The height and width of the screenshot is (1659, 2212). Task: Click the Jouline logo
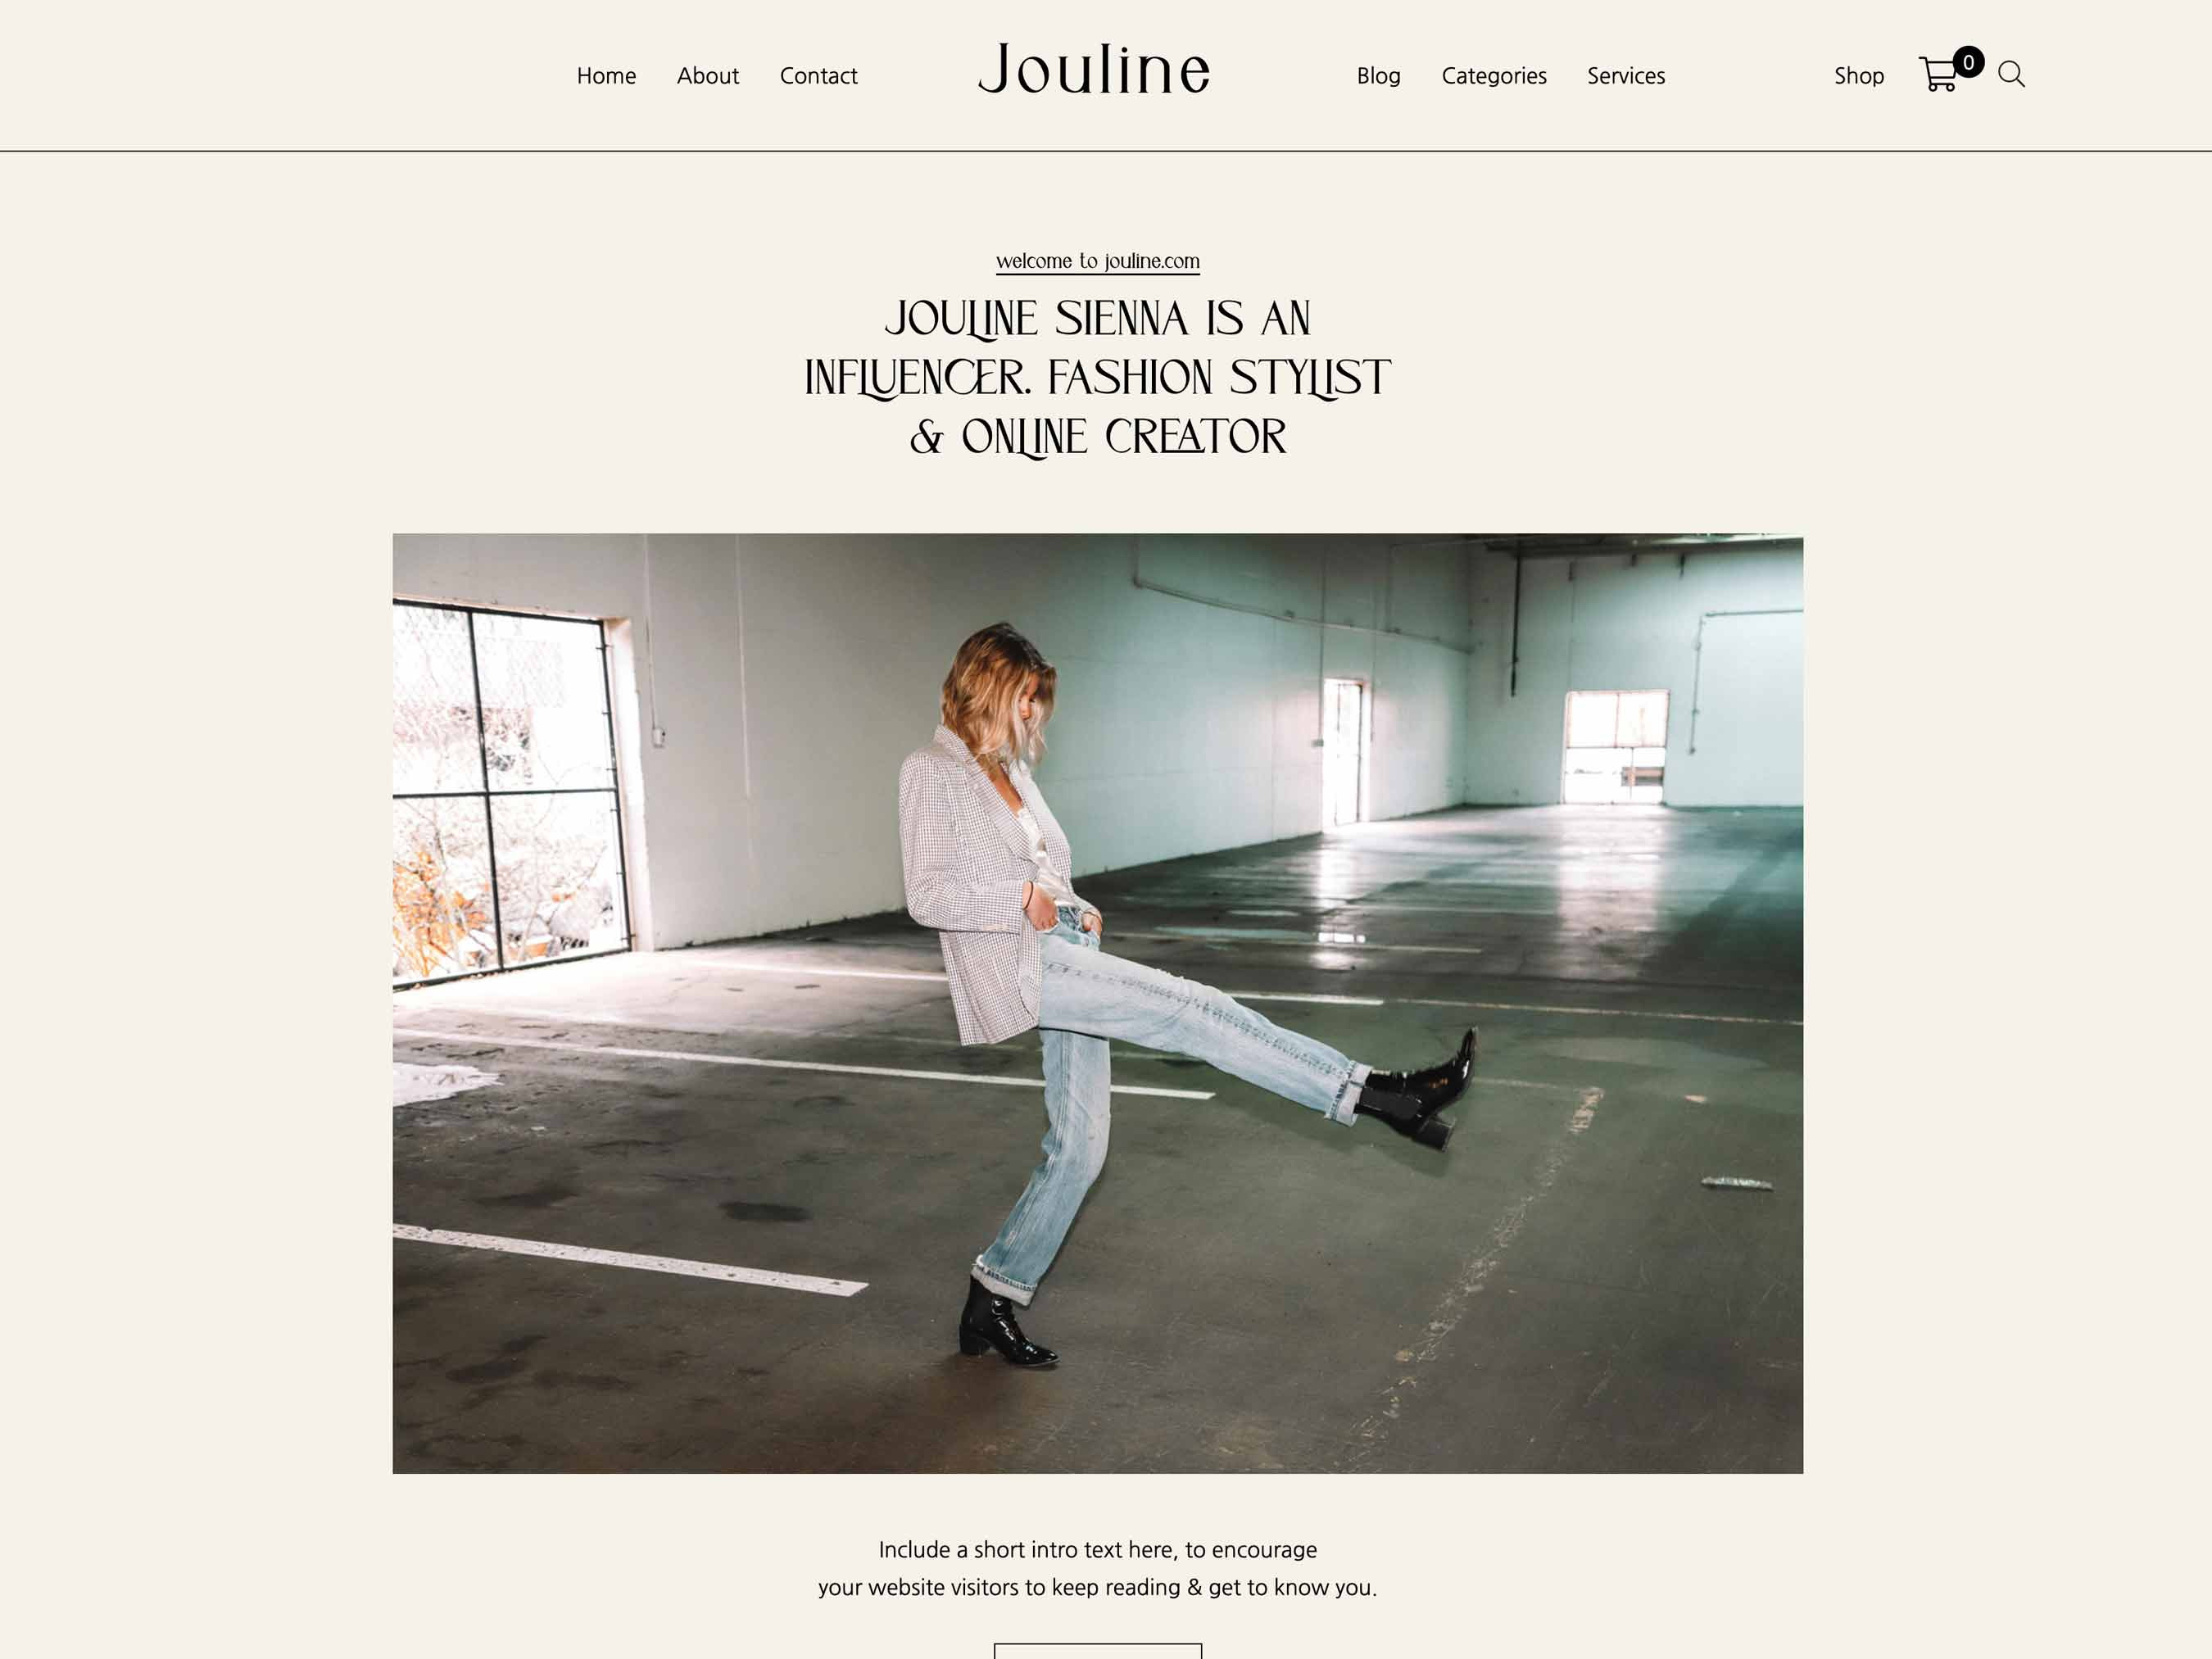pos(1094,70)
